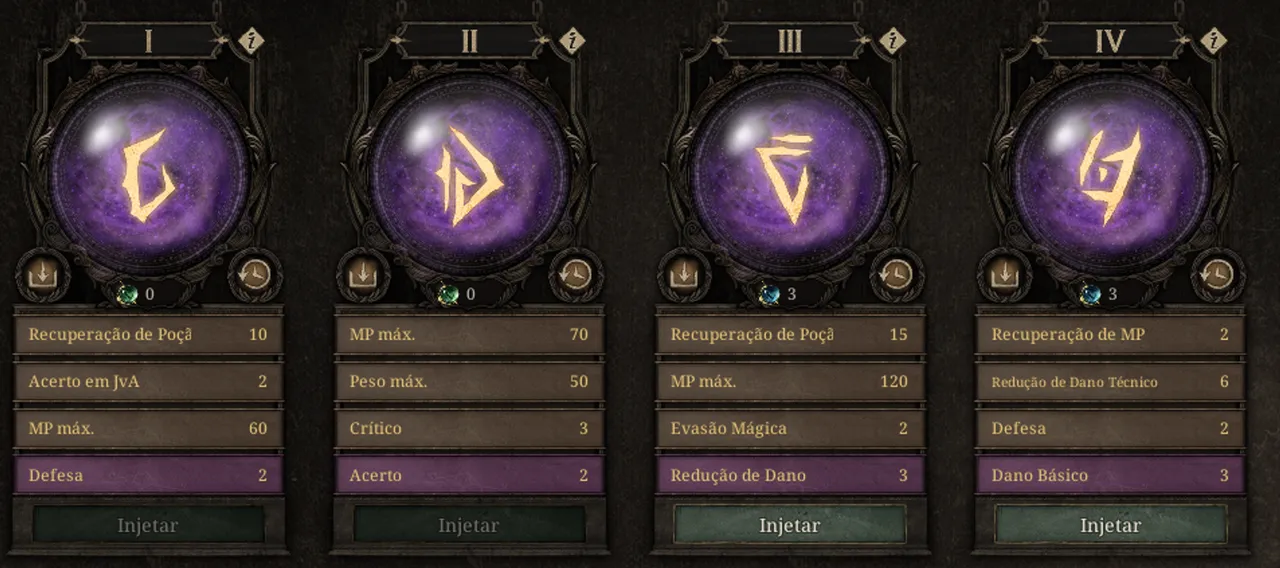
Task: Select the purple rune orb in slot II
Action: tap(469, 172)
